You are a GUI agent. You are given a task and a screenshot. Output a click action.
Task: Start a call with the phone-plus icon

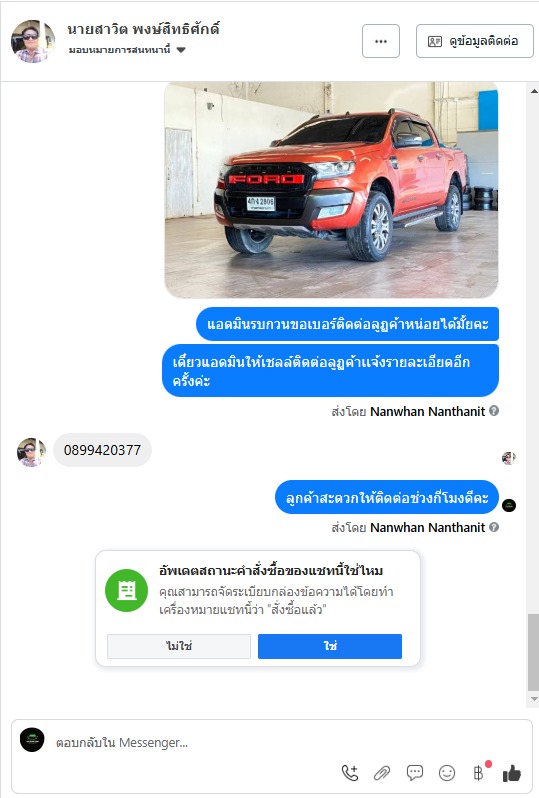(x=350, y=773)
